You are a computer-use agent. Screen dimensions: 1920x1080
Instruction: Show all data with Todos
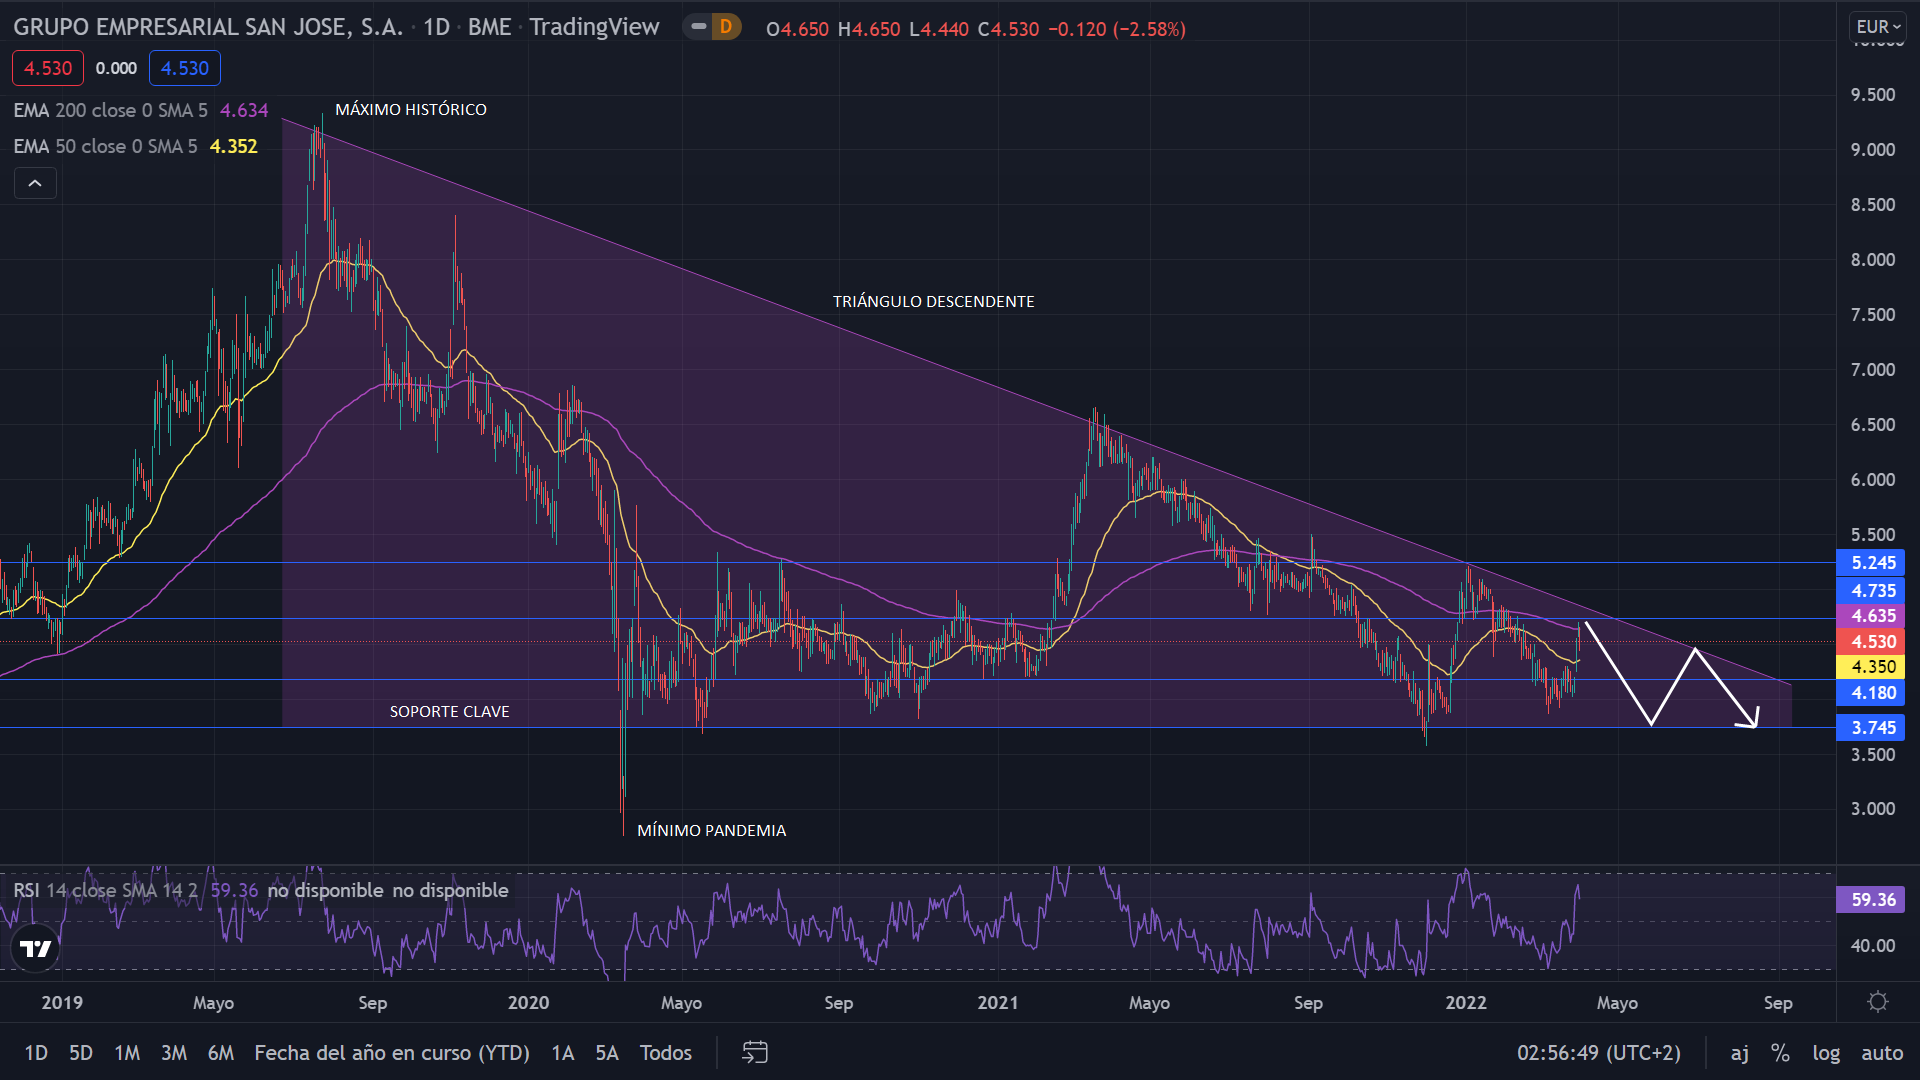(x=665, y=1052)
